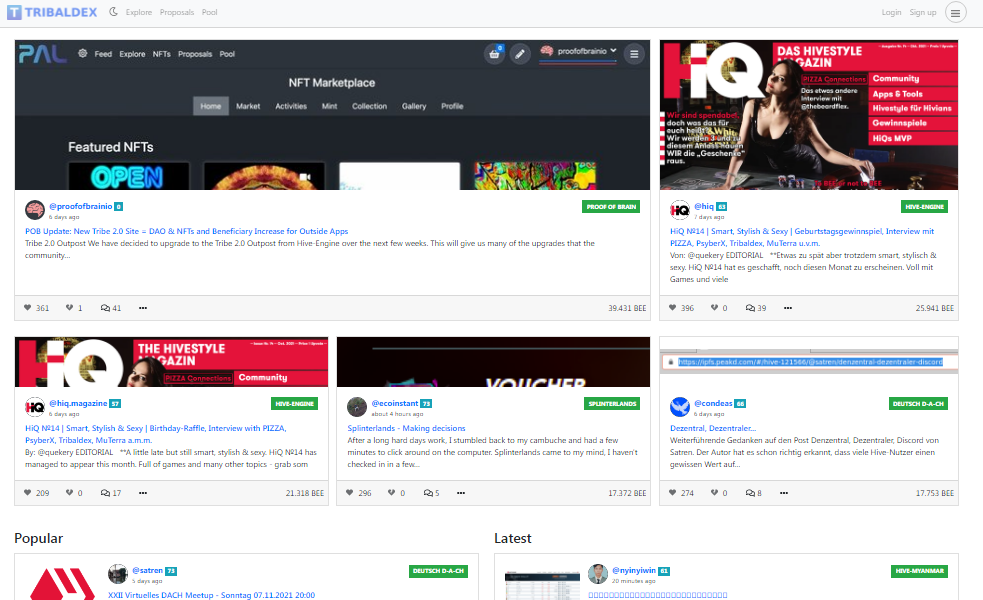The image size is (983, 600).
Task: Open @ecoinstant profile avatar
Action: pyautogui.click(x=357, y=407)
